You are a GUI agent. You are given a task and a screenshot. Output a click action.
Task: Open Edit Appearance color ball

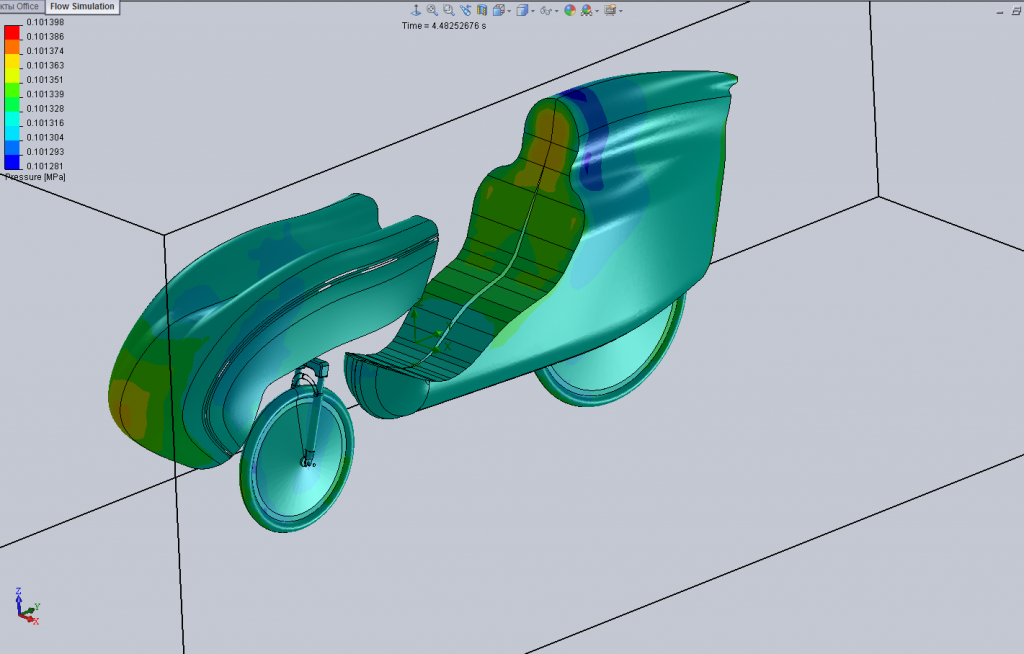click(570, 10)
